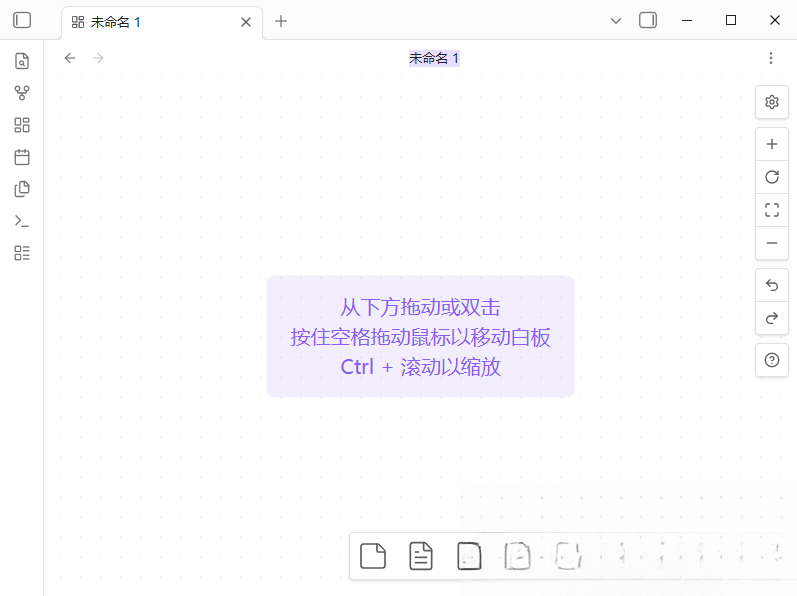Image resolution: width=797 pixels, height=596 pixels.
Task: Expand tab list dropdown chevron
Action: click(x=616, y=21)
